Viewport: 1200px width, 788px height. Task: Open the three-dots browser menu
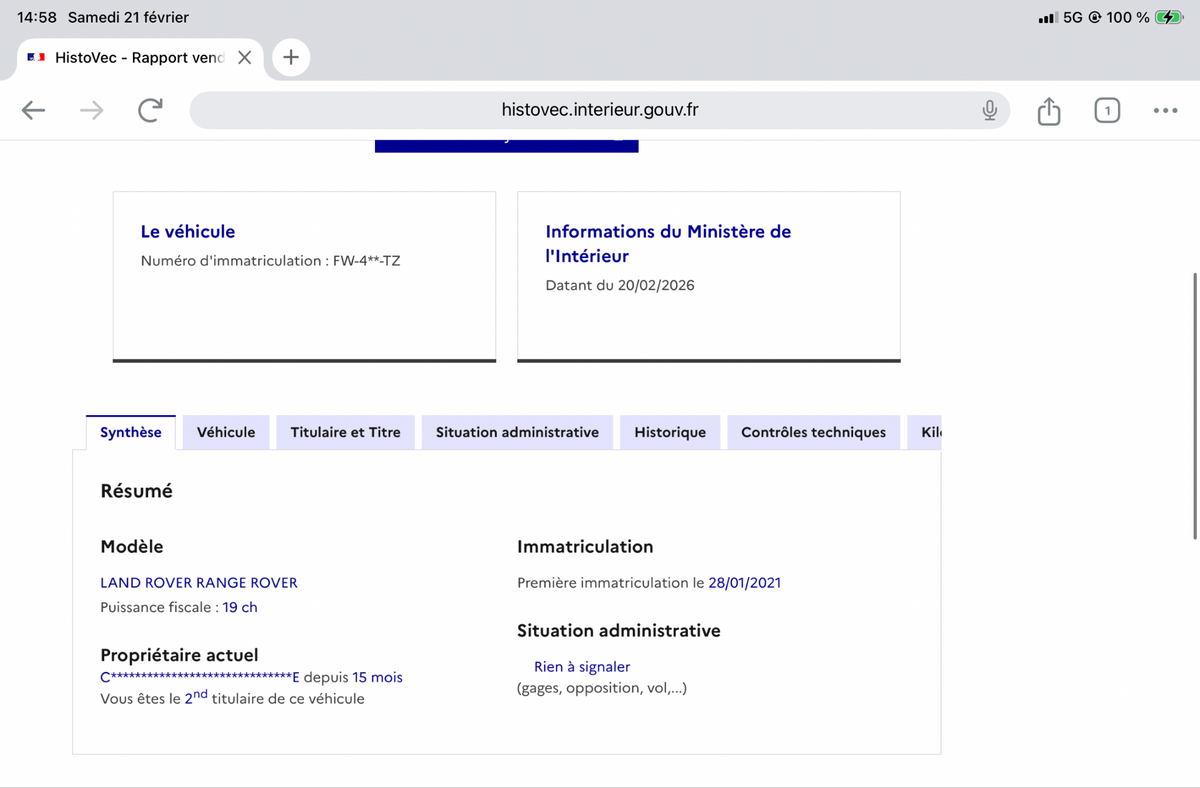click(1165, 110)
